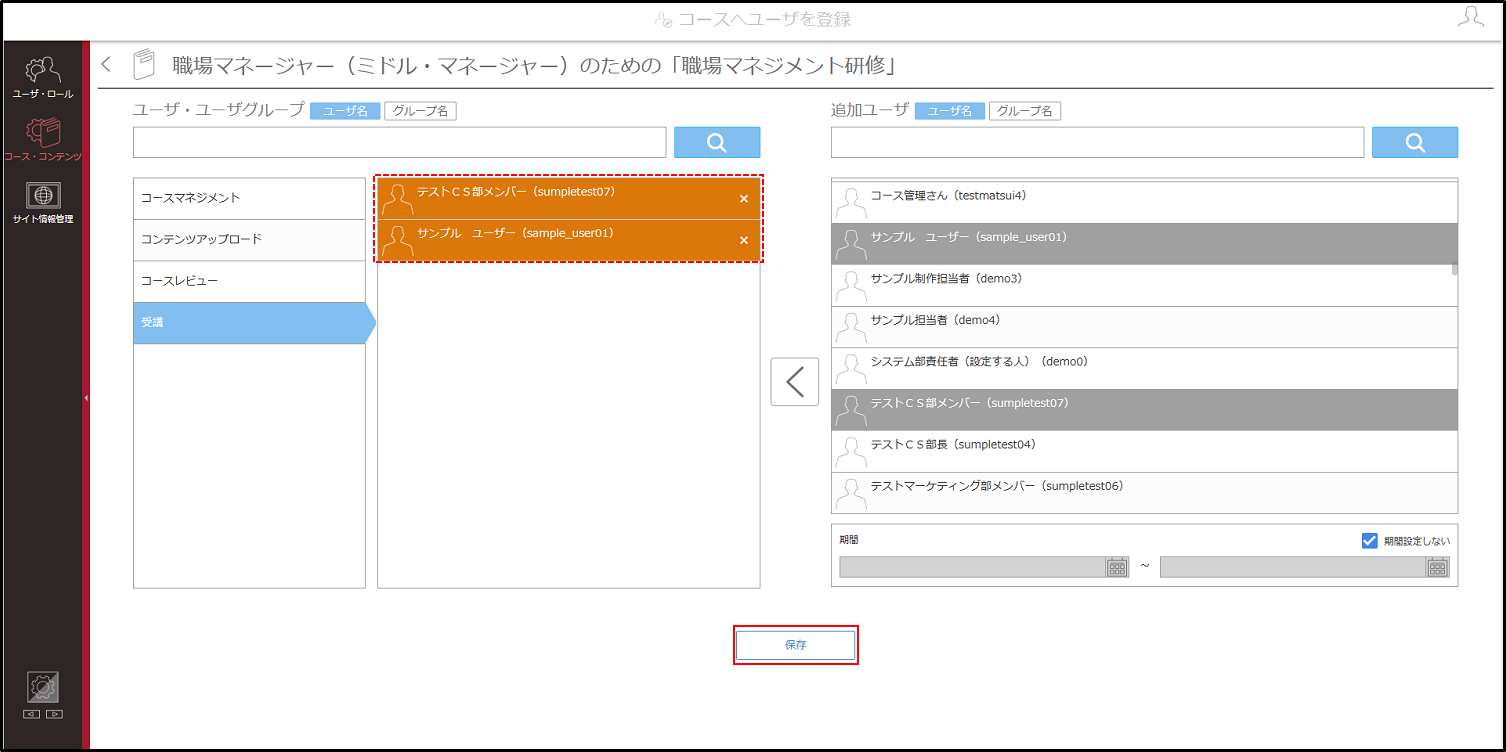Image resolution: width=1506 pixels, height=752 pixels.
Task: Click assigned user サンプル ユーザー in orange list
Action: pyautogui.click(x=569, y=241)
